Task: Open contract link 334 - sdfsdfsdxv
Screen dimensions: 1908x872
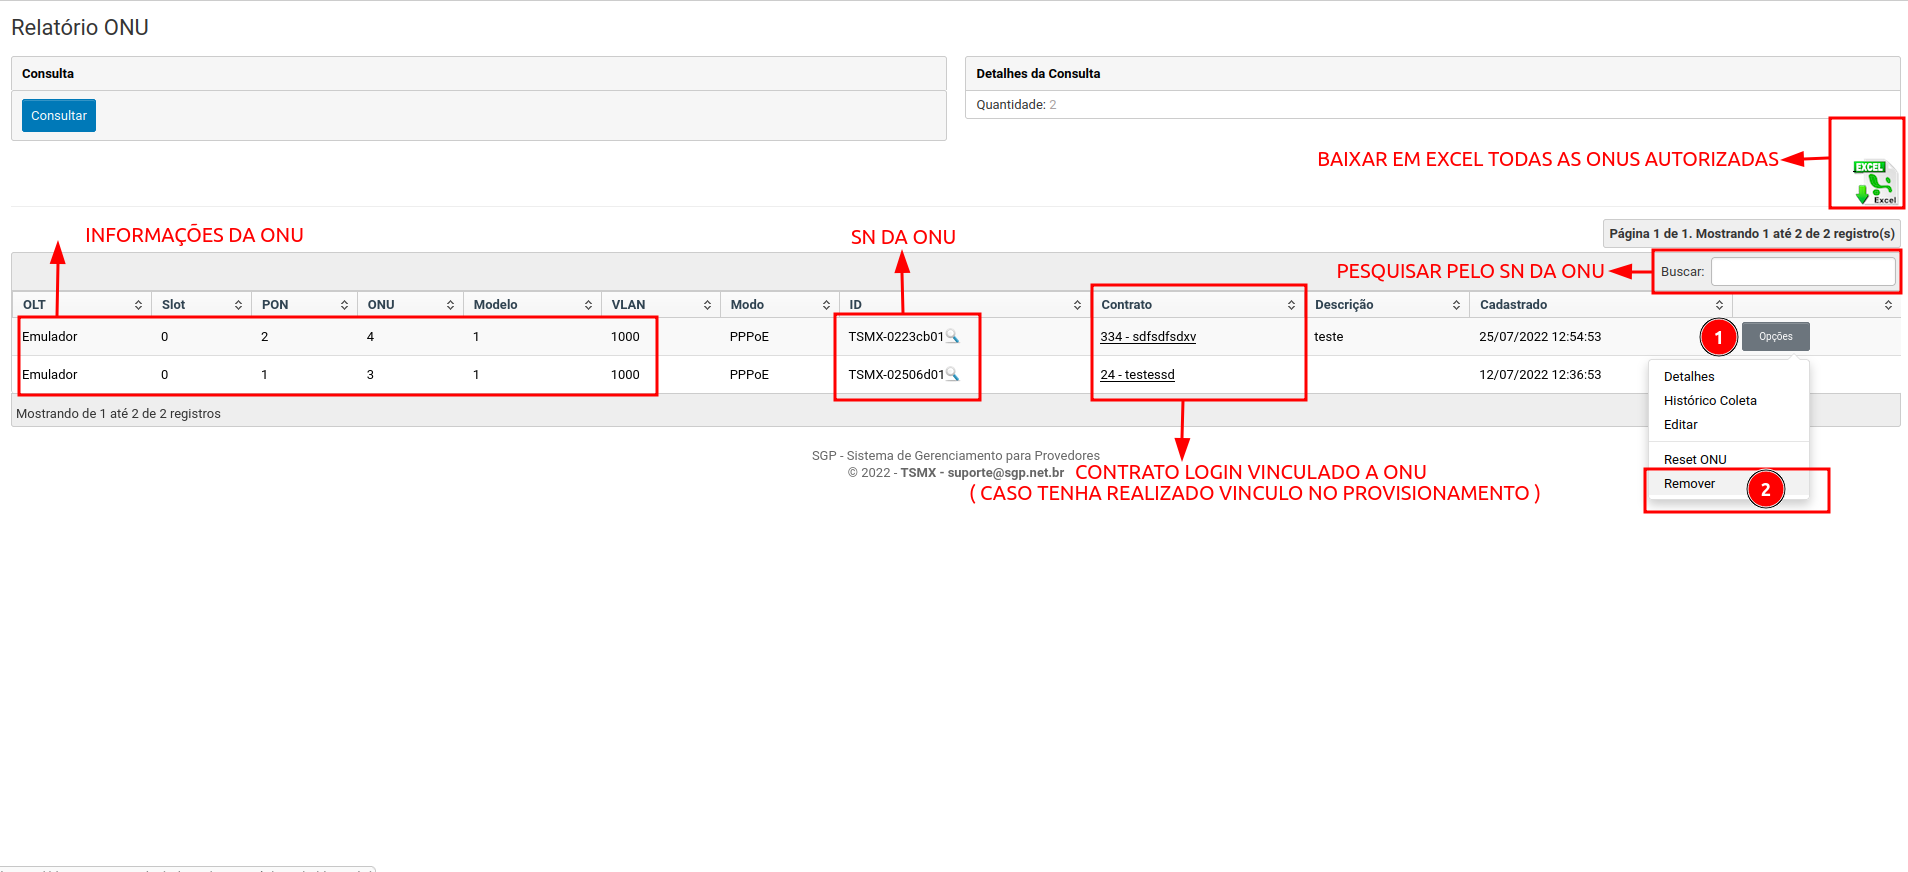Action: (x=1148, y=337)
